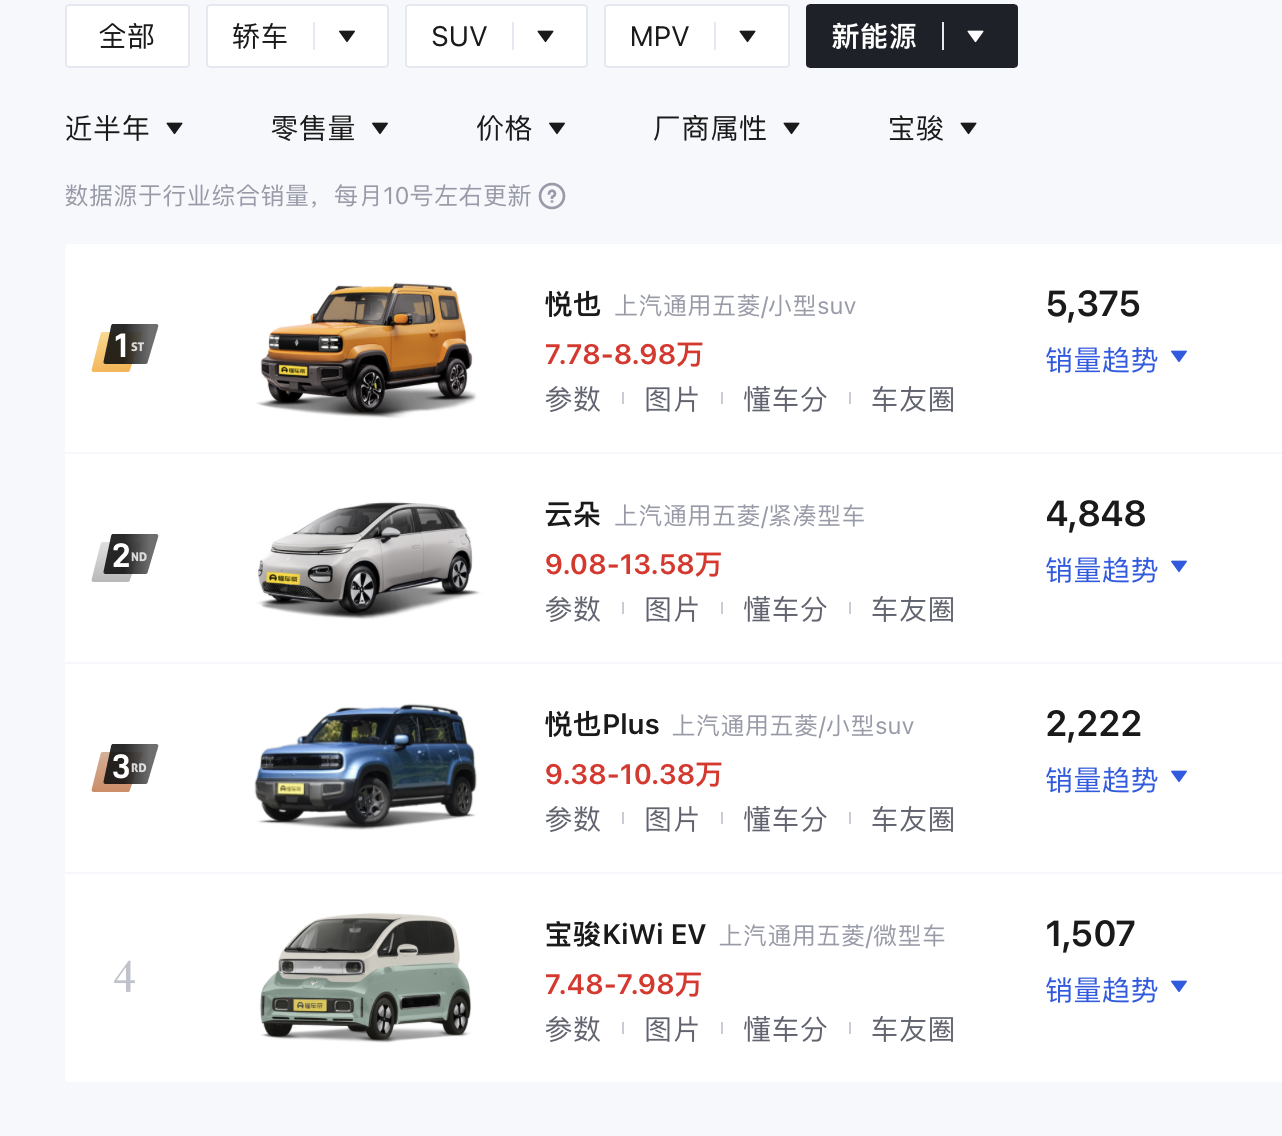
Task: Open 图片 link for 宝骏KiWi EV
Action: click(671, 1029)
